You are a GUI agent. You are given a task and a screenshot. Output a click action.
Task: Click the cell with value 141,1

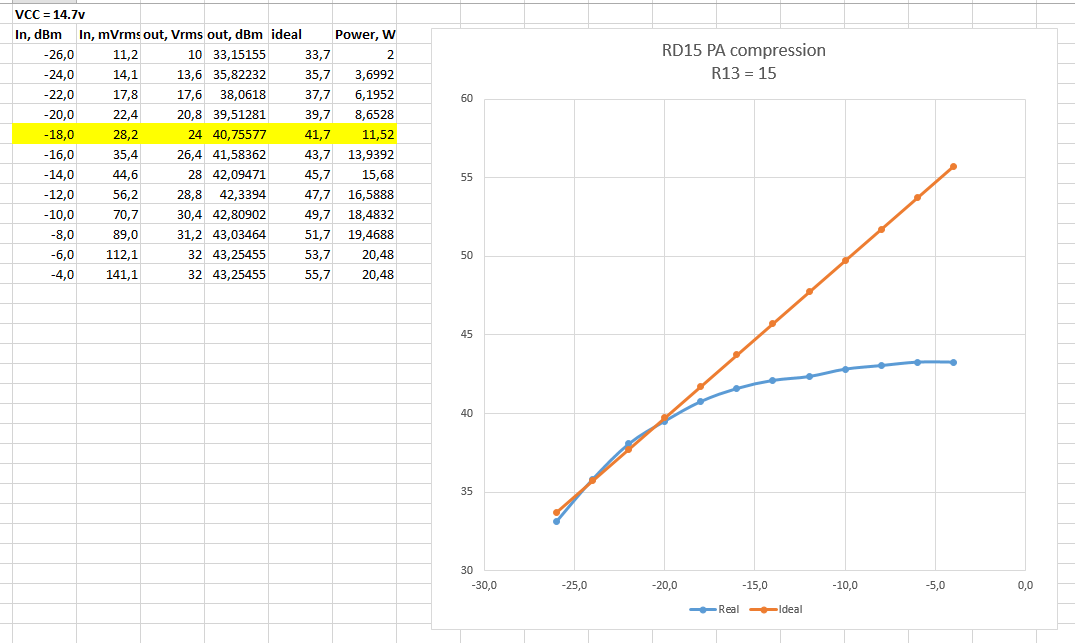pyautogui.click(x=108, y=273)
